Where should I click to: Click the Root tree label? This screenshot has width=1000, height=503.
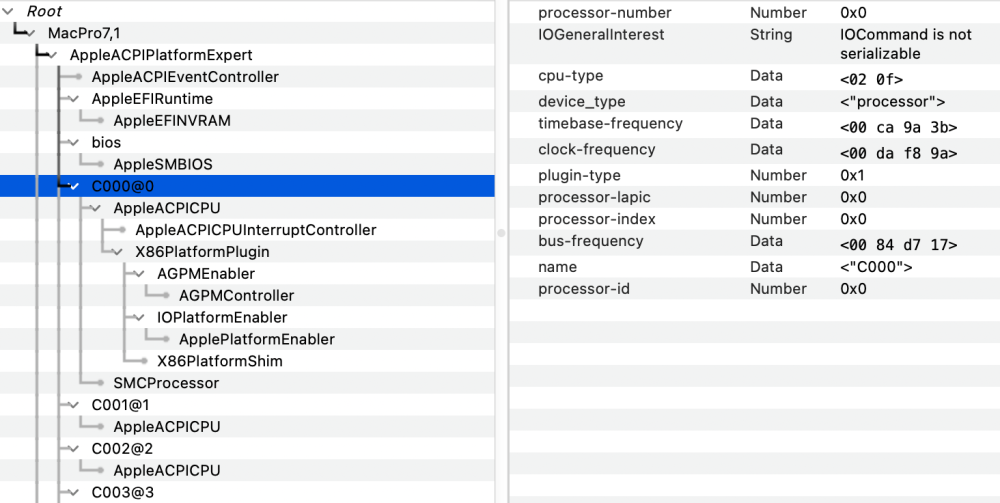pyautogui.click(x=44, y=11)
